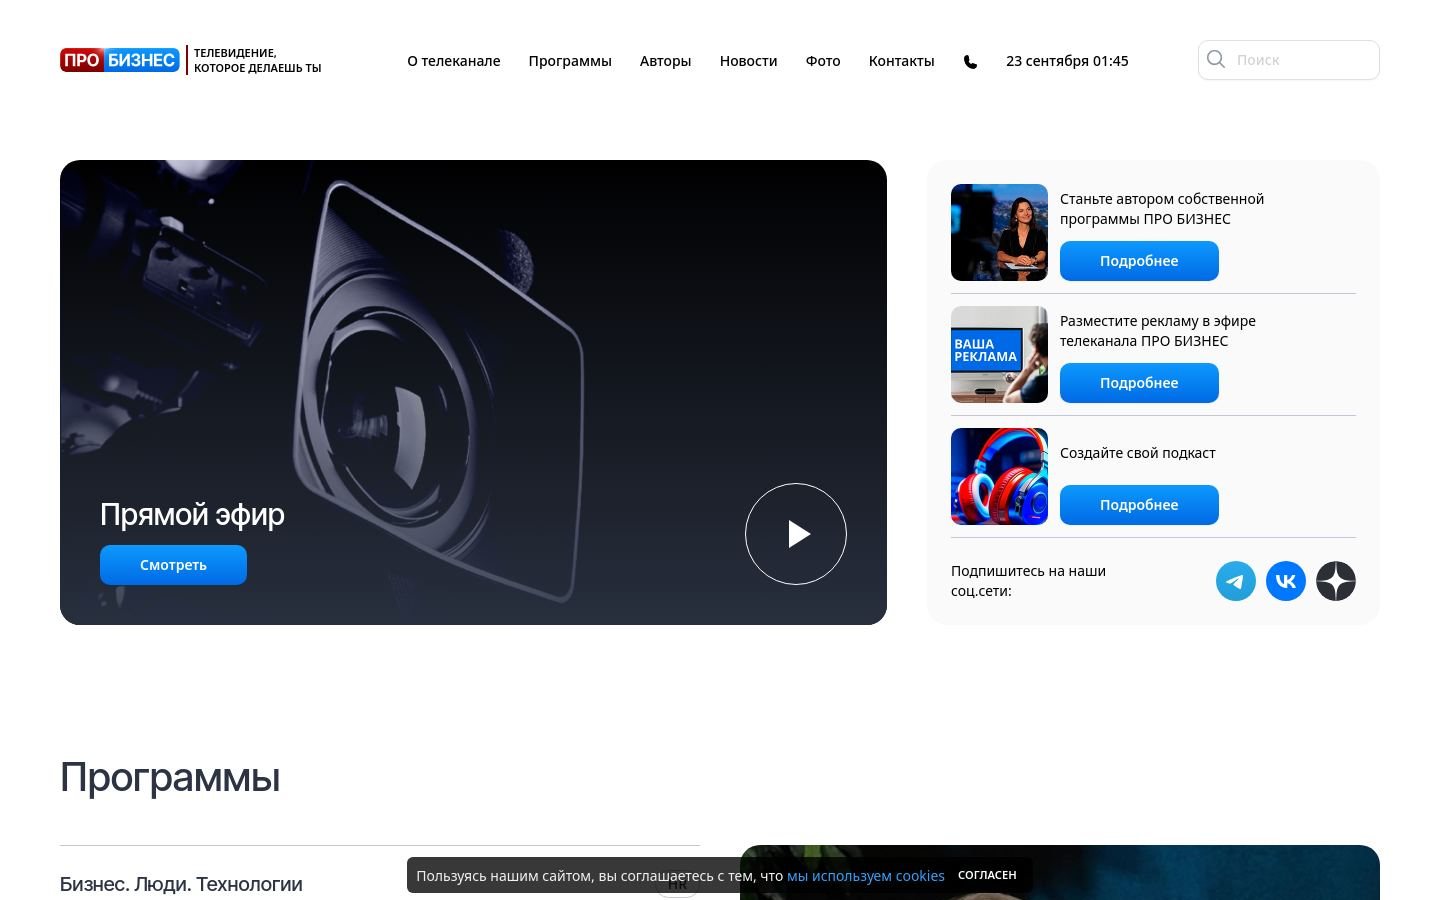Click Подробнее under Создайте свой подкаст

click(1139, 505)
